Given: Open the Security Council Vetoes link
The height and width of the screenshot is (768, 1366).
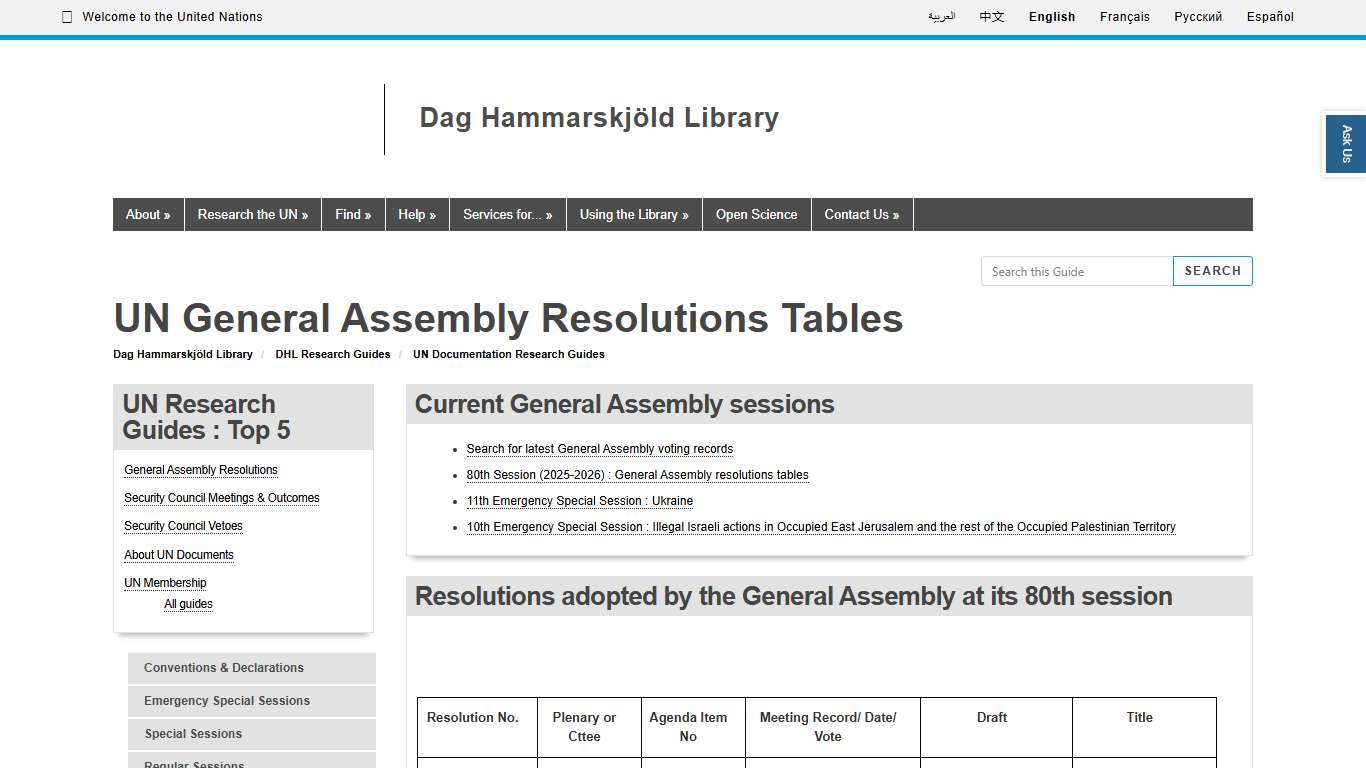Looking at the screenshot, I should (x=183, y=526).
